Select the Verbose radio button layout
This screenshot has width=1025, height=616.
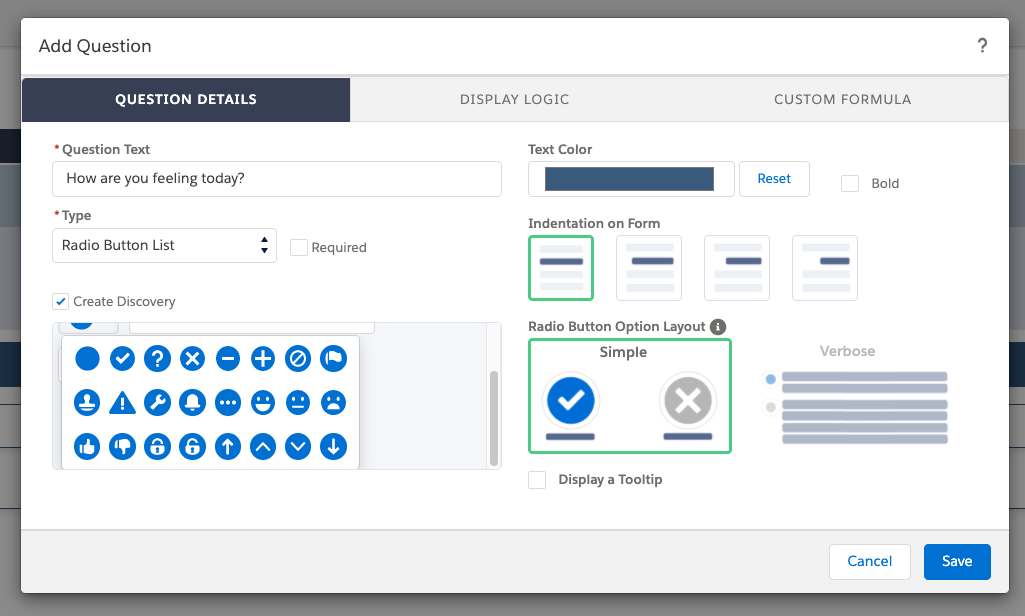855,396
